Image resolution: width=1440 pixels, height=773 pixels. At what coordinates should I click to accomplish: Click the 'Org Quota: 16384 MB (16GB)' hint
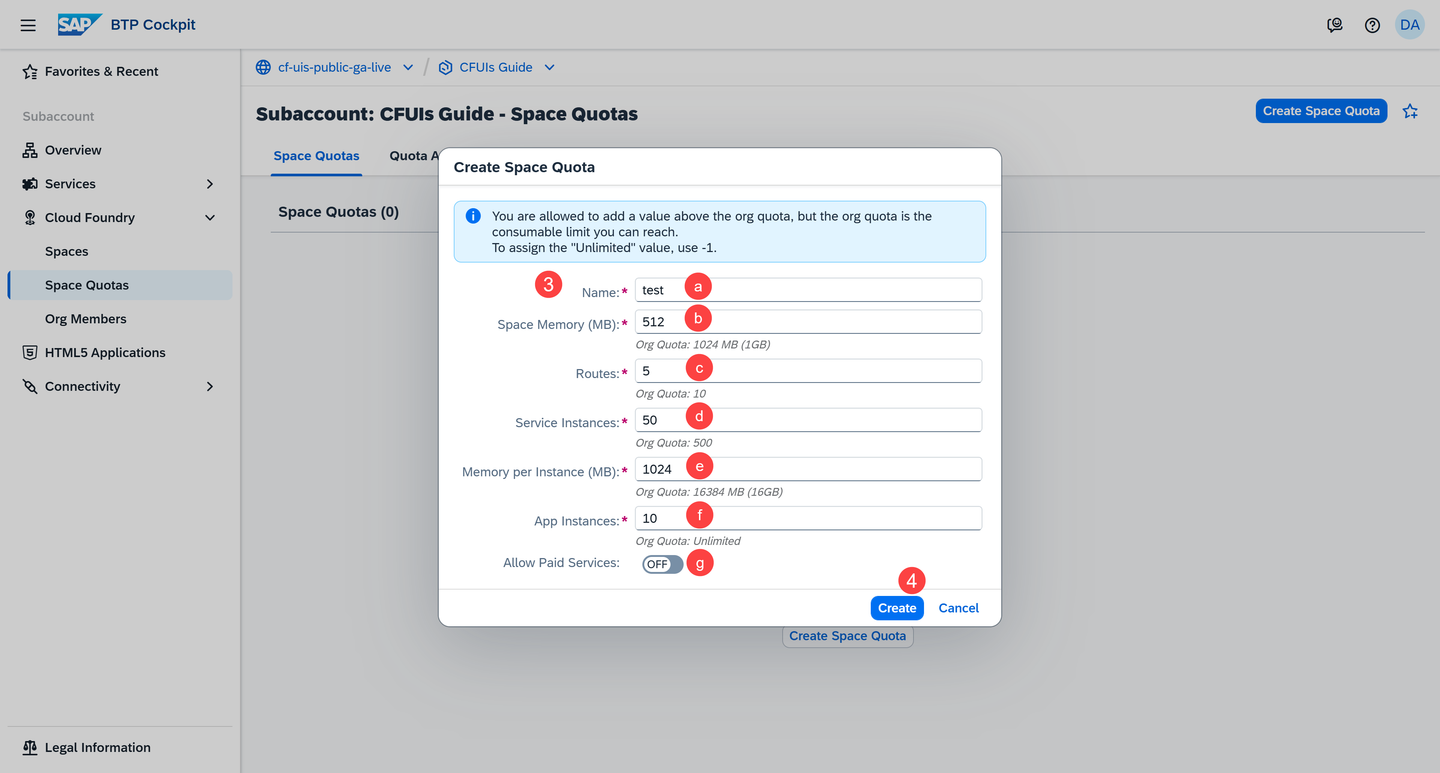click(709, 492)
